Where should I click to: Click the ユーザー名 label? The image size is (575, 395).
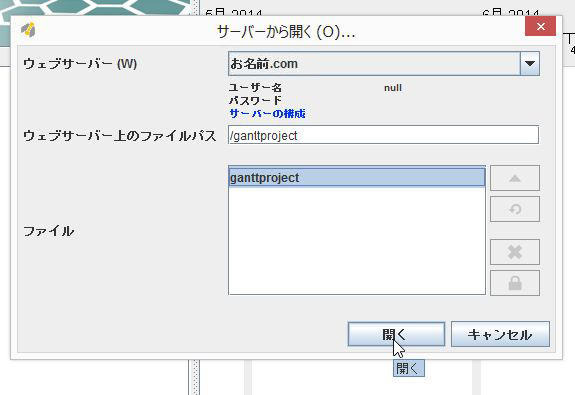(x=255, y=88)
